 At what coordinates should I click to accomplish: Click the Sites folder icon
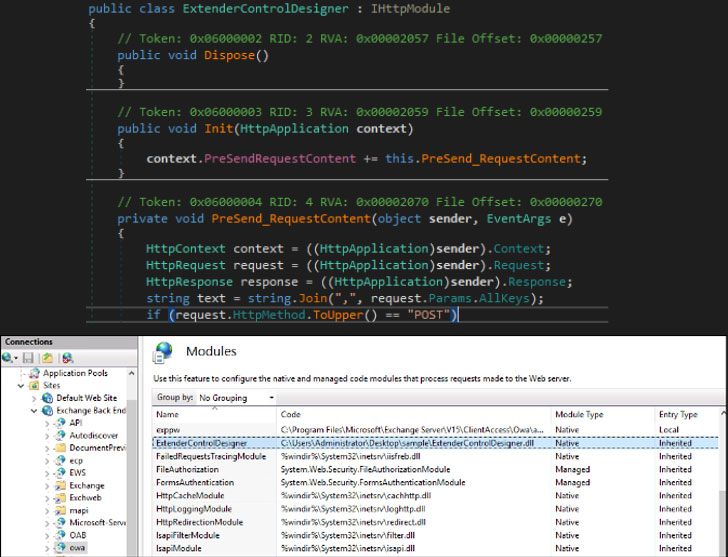click(x=34, y=385)
